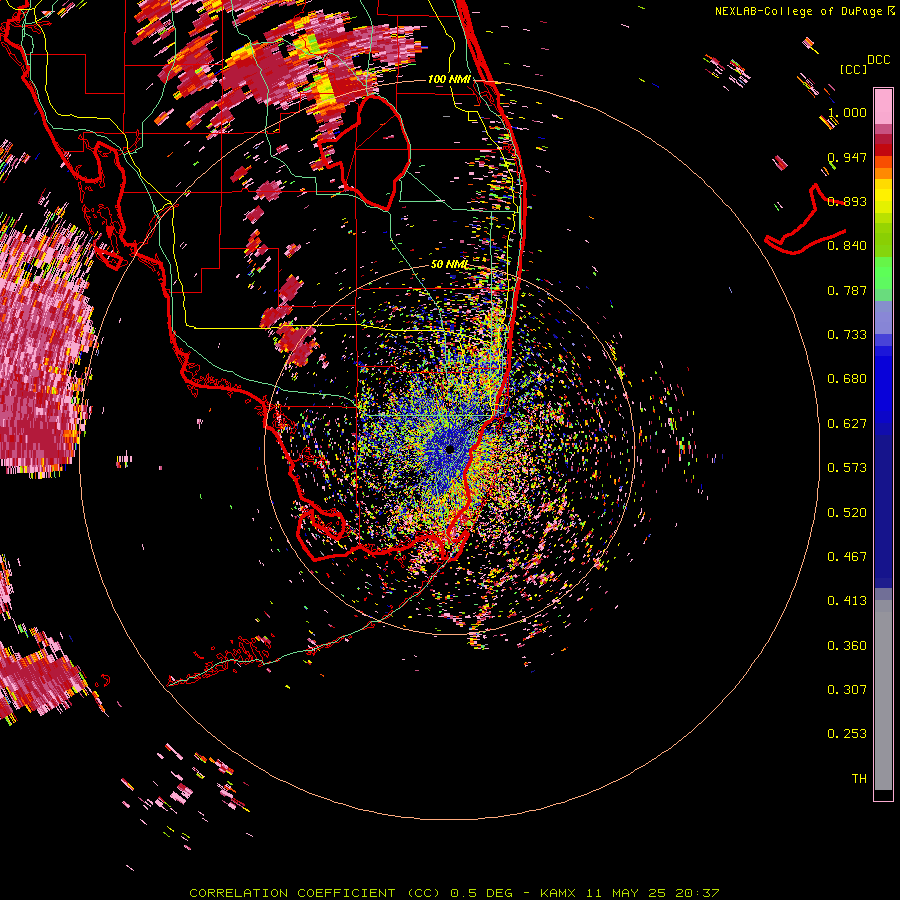Click the 0.627 scale value
The width and height of the screenshot is (900, 900).
847,423
